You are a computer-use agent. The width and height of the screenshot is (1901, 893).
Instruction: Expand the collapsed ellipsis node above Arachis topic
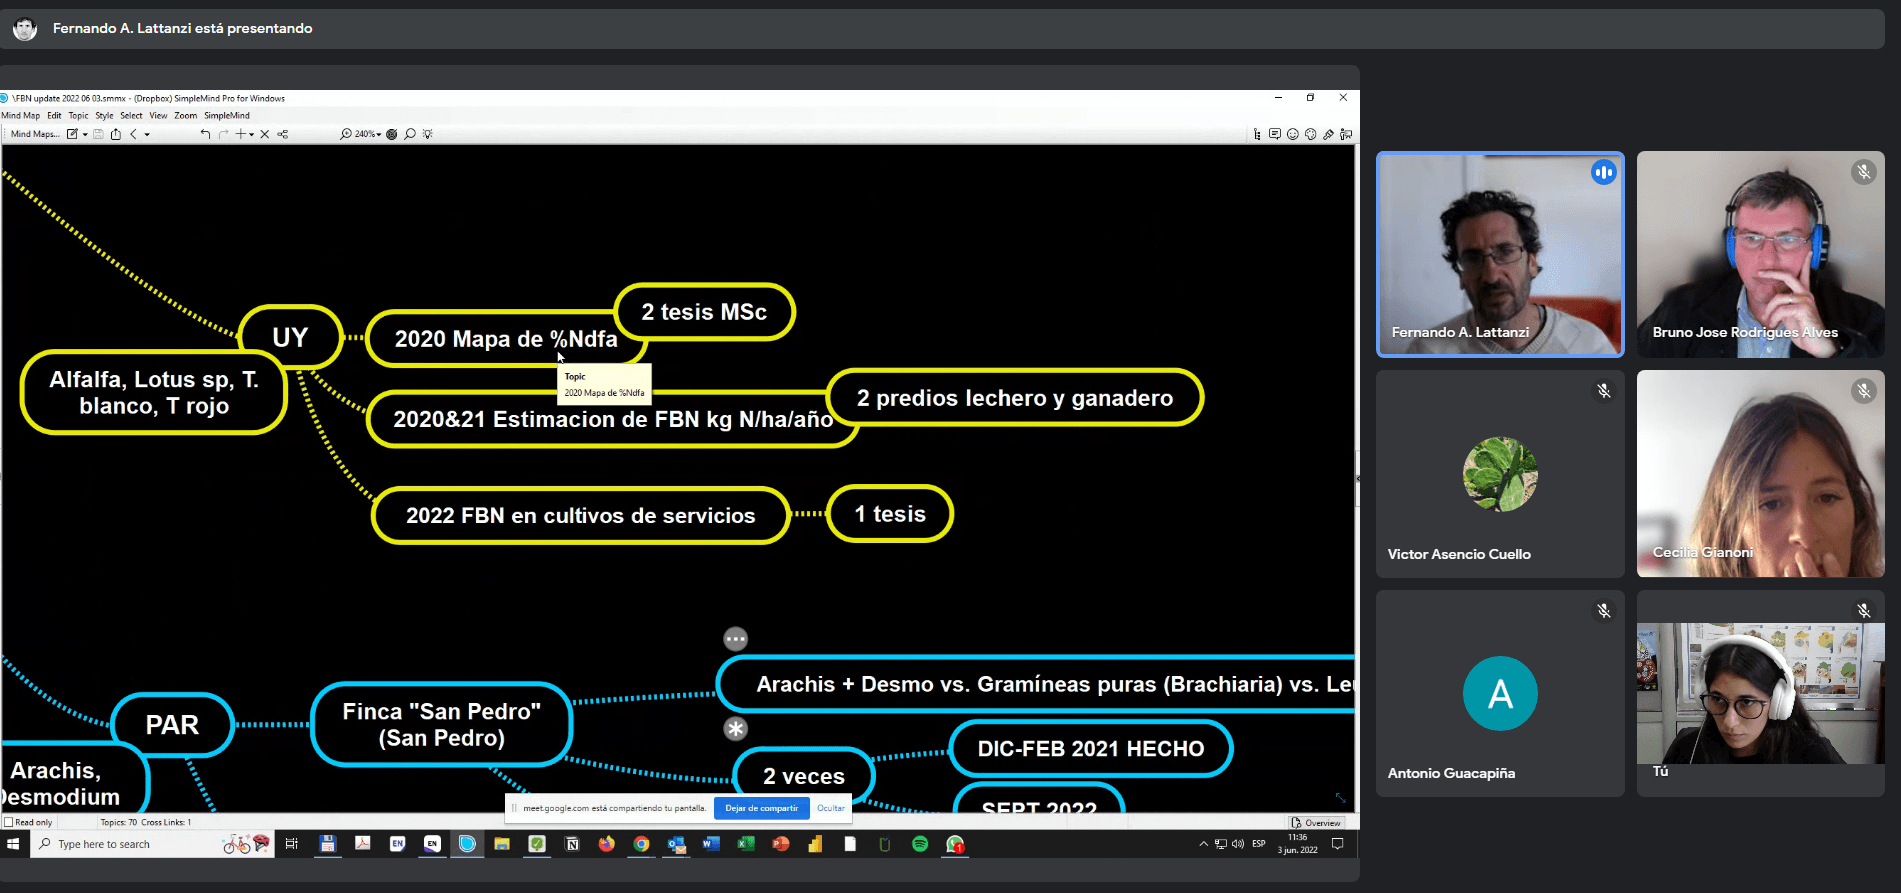(x=735, y=639)
